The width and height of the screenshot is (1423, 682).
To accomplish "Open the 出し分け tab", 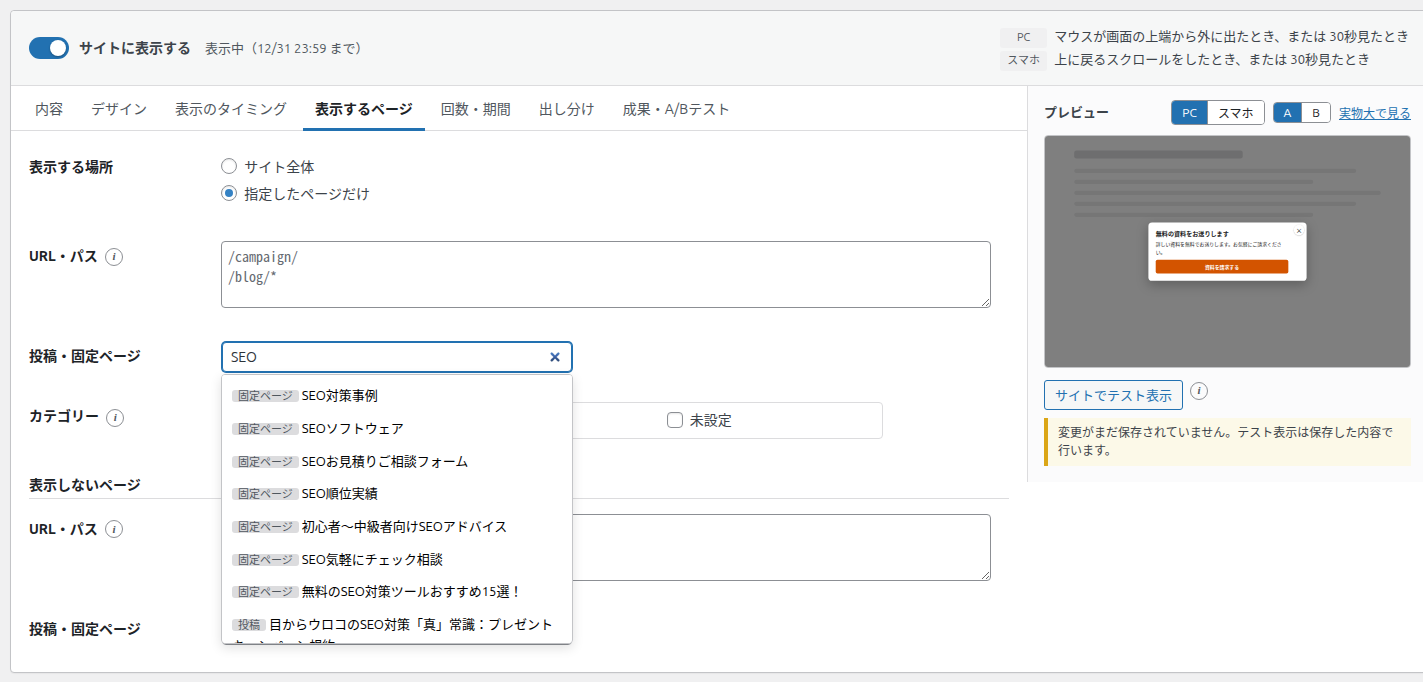I will [x=567, y=109].
